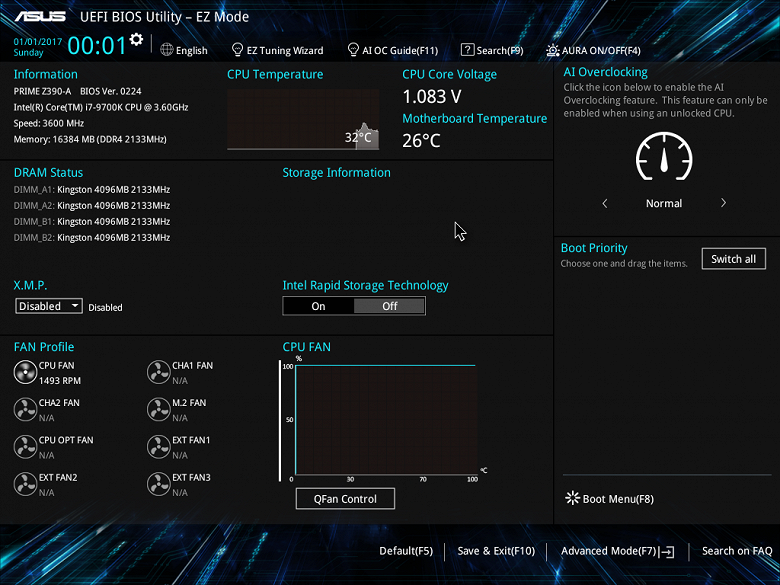Click the Intel Core i7-9700K CPU text
Viewport: 780px width, 585px height.
101,107
